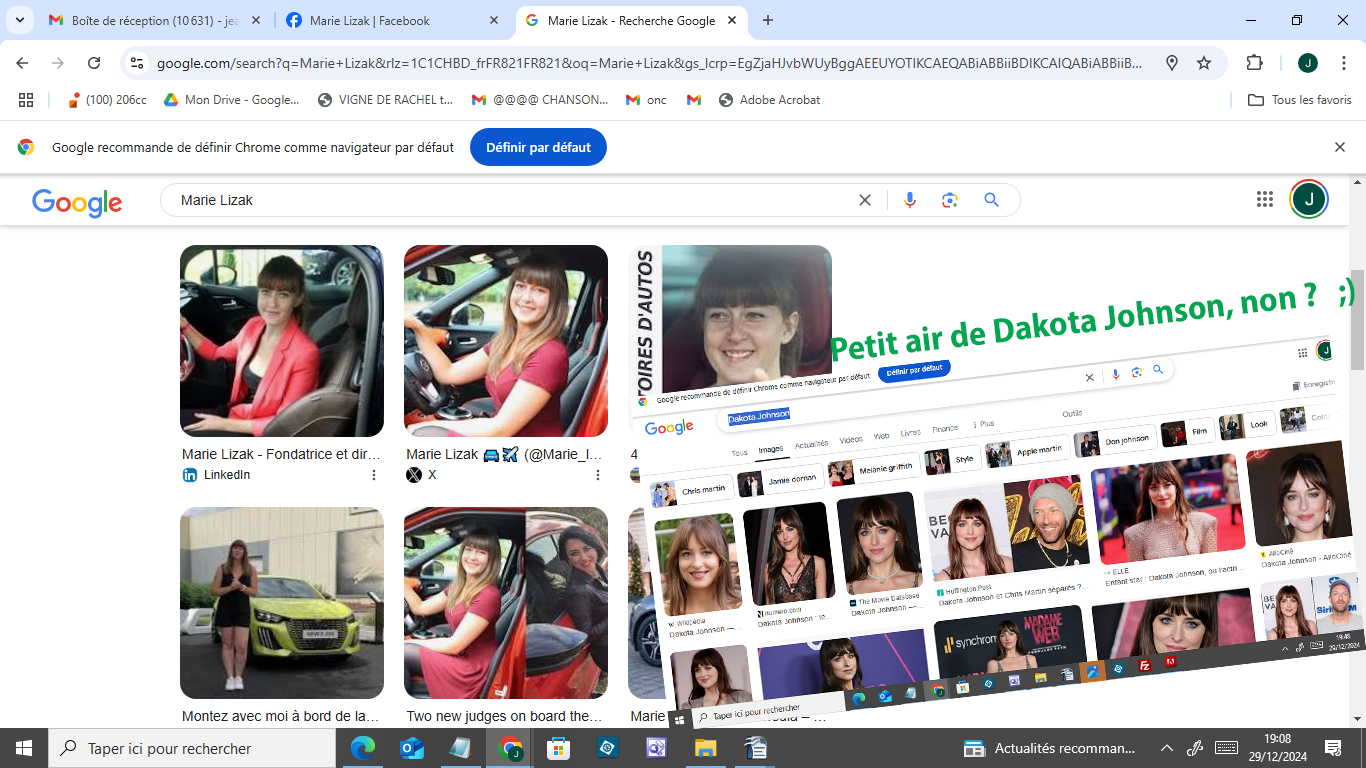Open the @@@@ CHANSON Gmail bookmark
The height and width of the screenshot is (768, 1366).
[x=540, y=100]
